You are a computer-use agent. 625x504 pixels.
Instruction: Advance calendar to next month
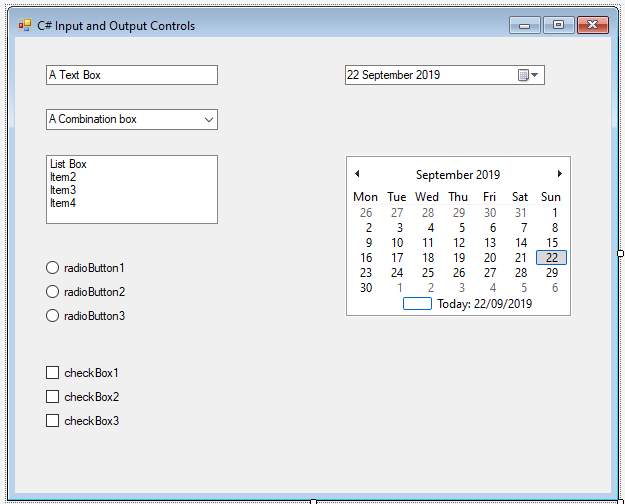click(559, 174)
